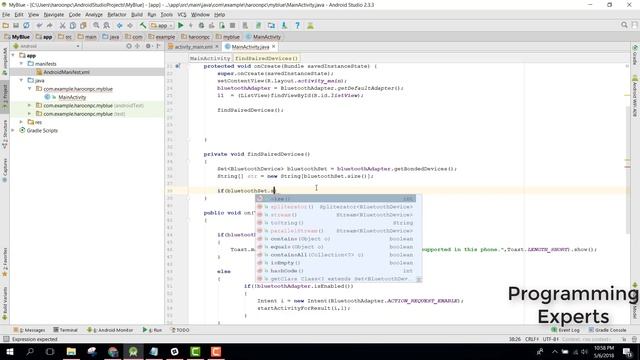Choose toString() from autocomplete list
The image size is (640, 360).
tap(336, 223)
